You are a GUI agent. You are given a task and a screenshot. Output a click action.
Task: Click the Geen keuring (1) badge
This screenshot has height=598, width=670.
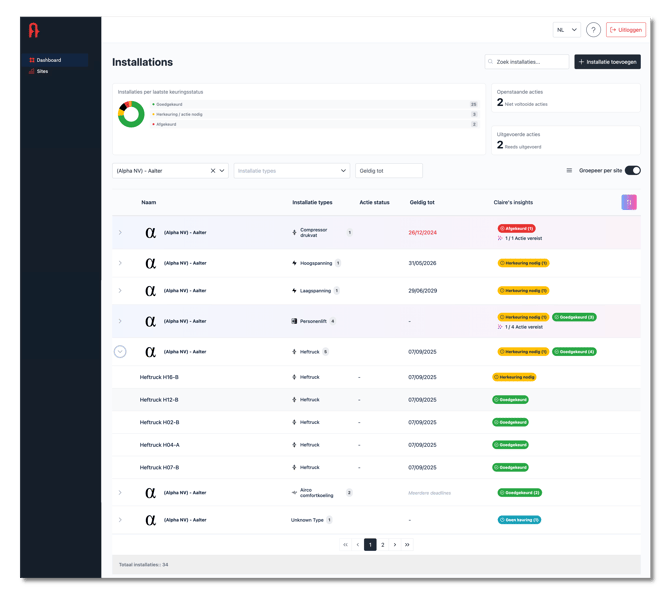[x=519, y=520]
